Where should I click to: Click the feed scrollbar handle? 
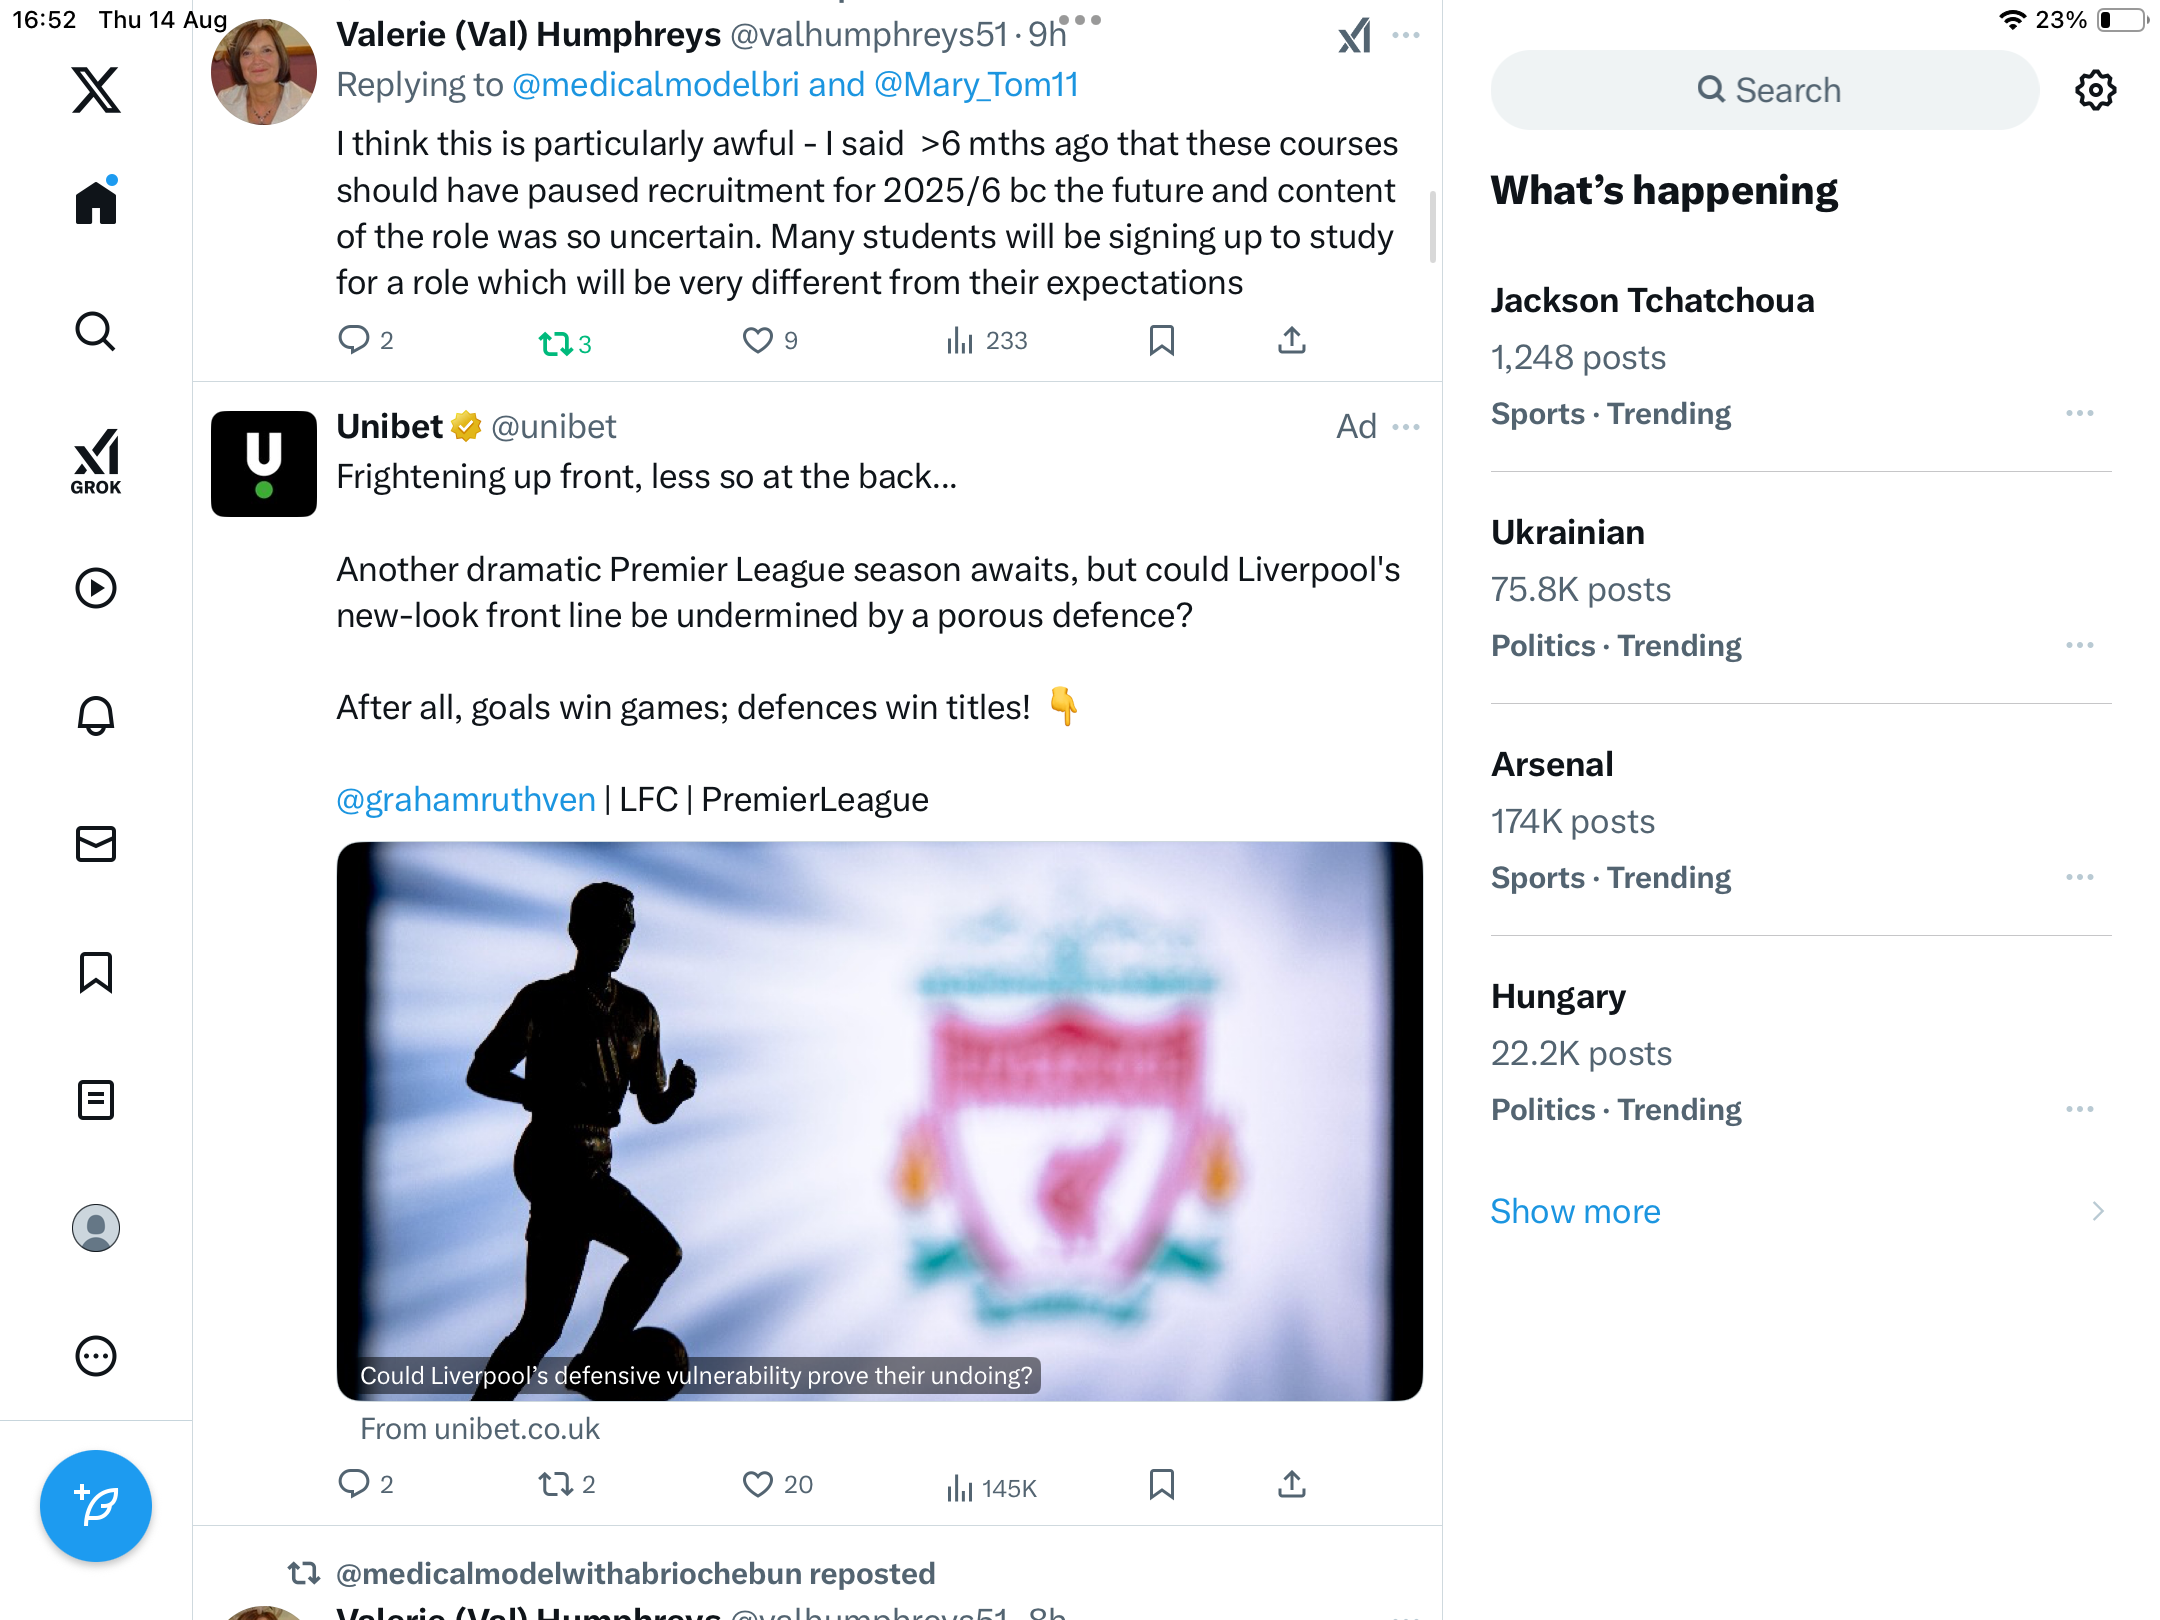[x=1433, y=228]
